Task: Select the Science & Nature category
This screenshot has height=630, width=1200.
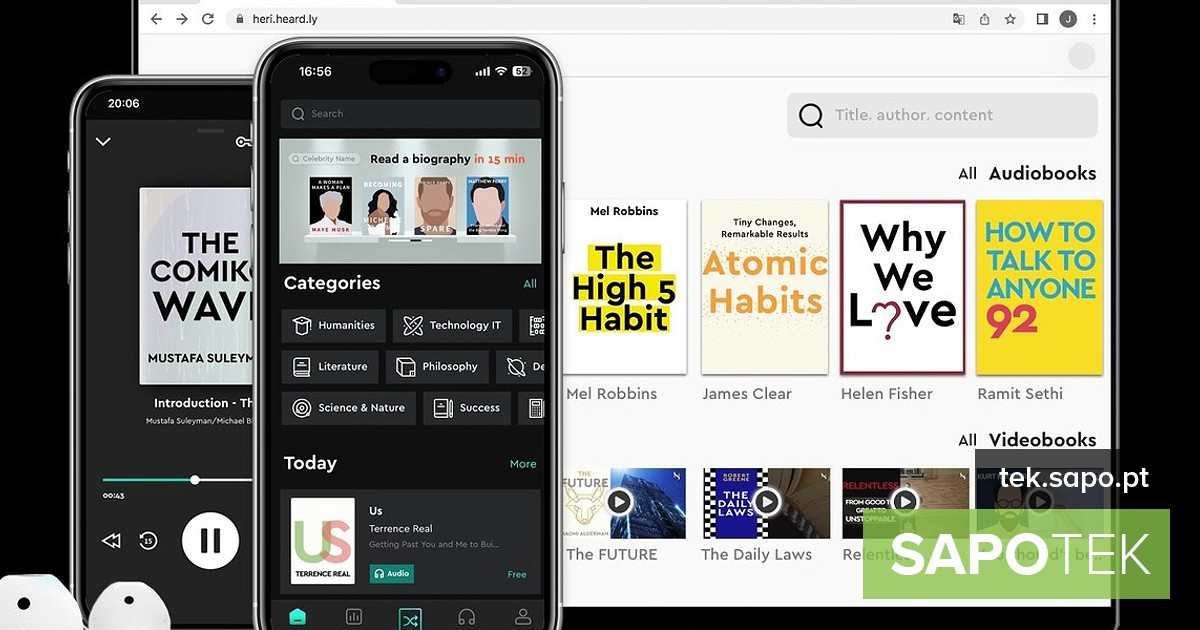Action: tap(349, 408)
